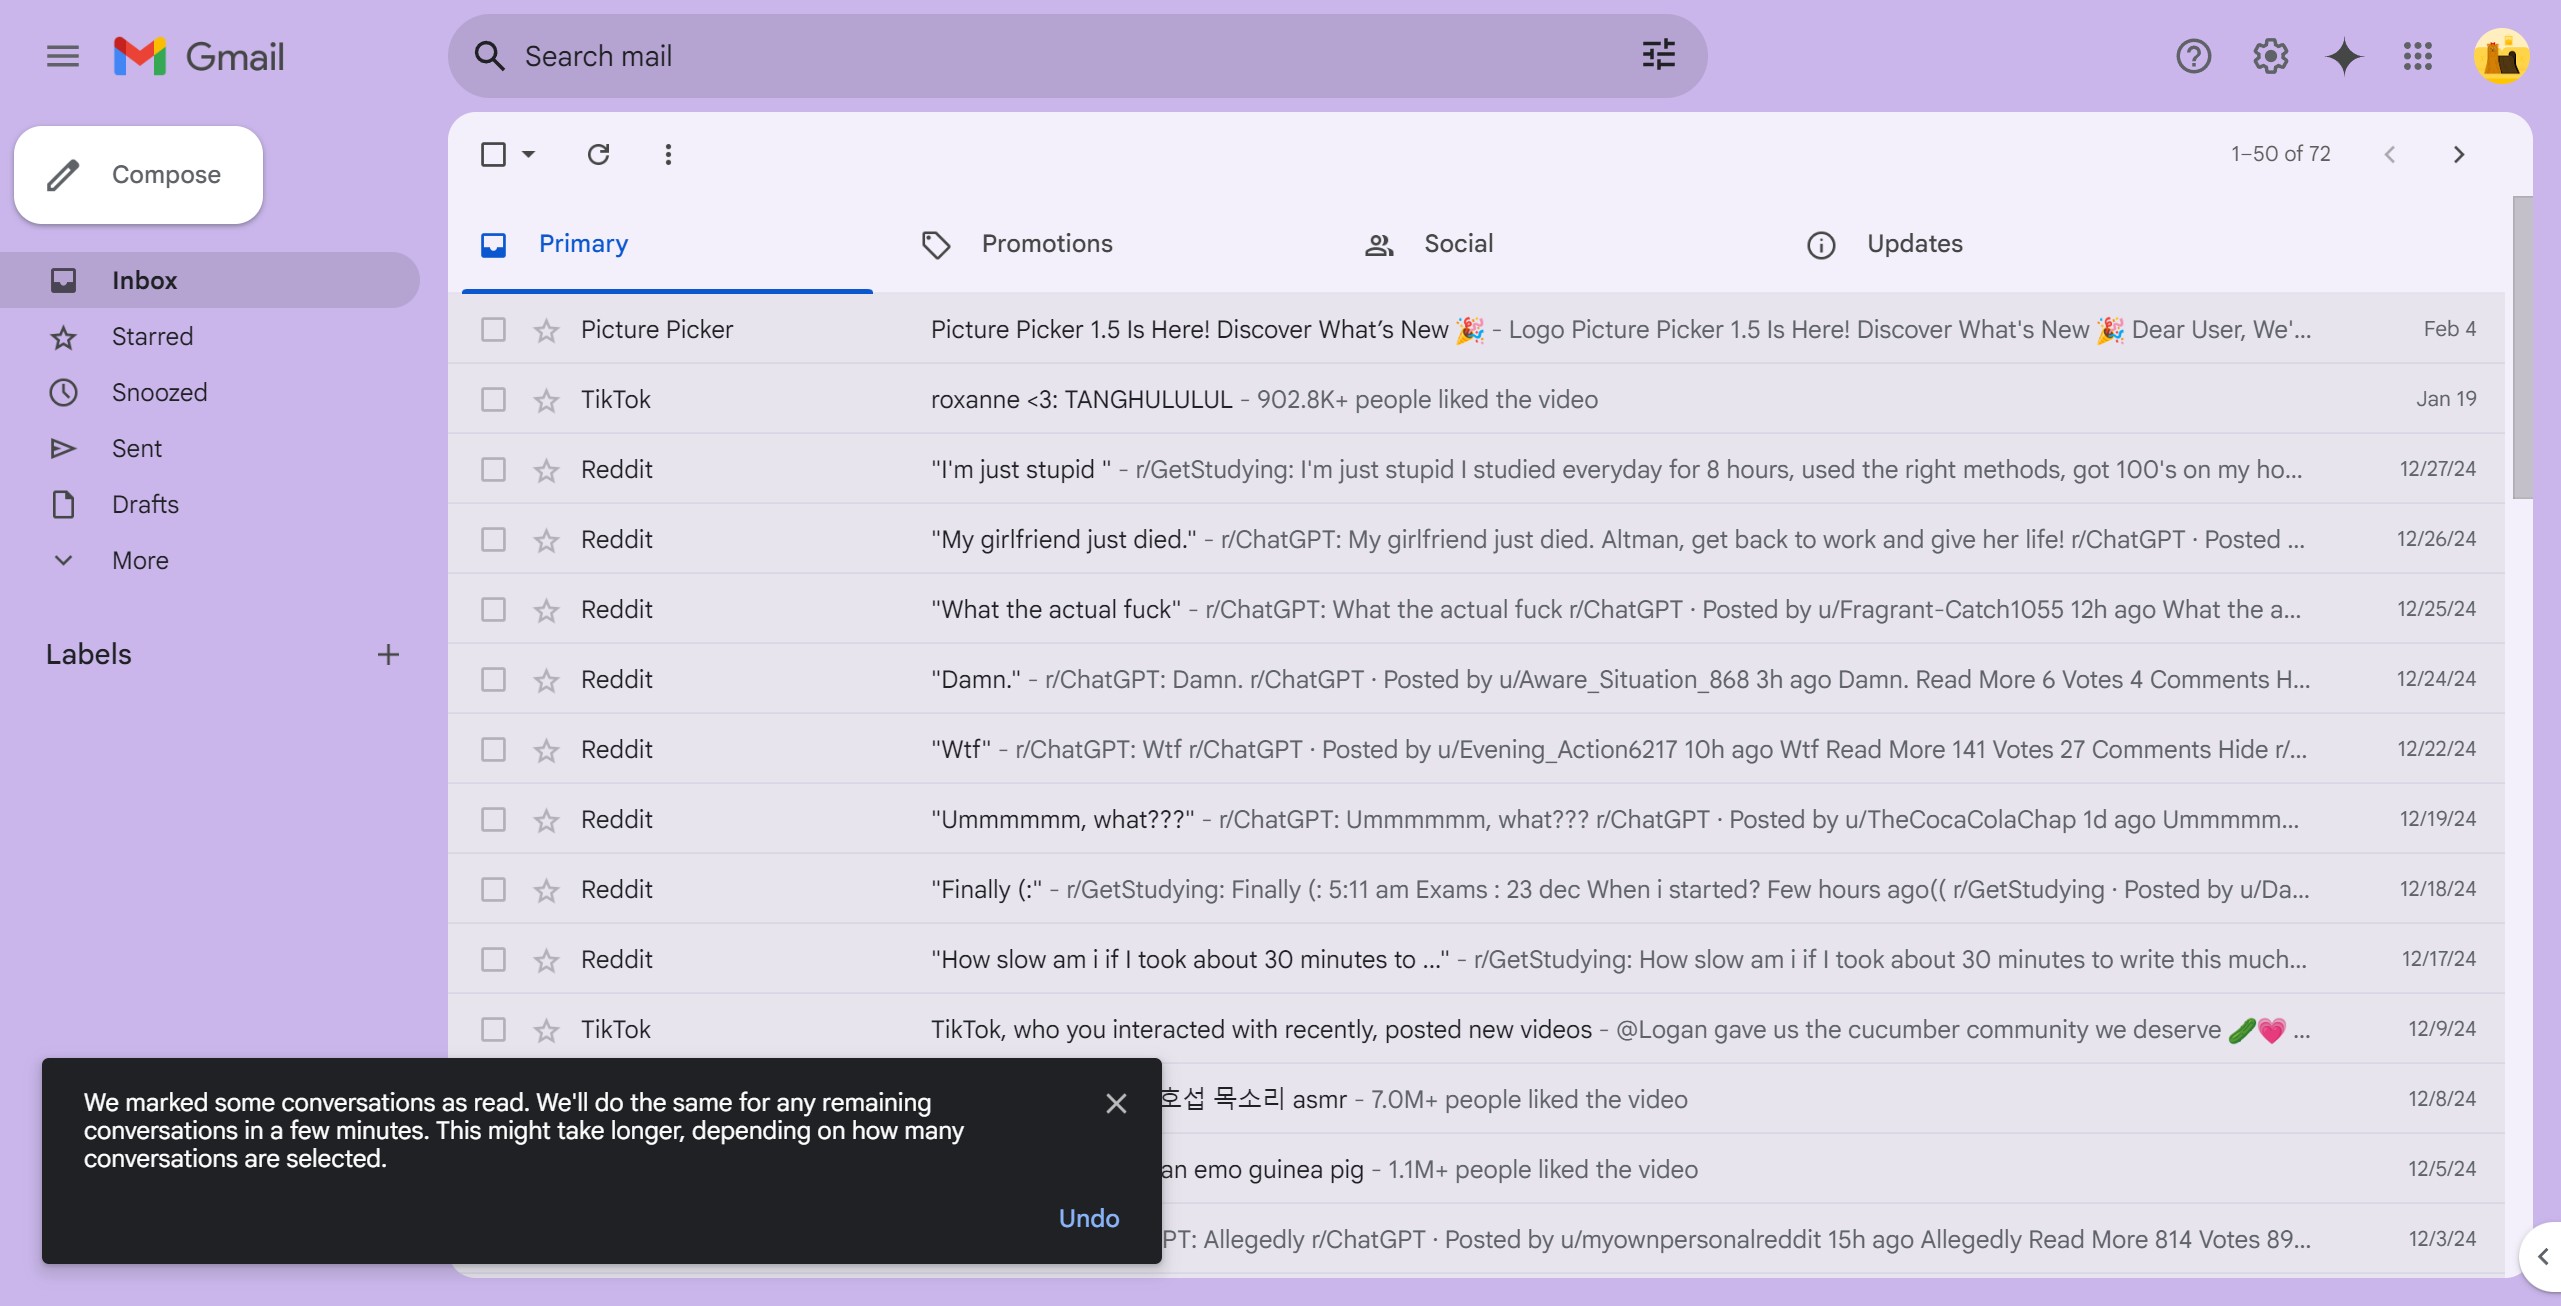Check the "My girlfriend just died." email
The height and width of the screenshot is (1306, 2561).
(x=493, y=539)
